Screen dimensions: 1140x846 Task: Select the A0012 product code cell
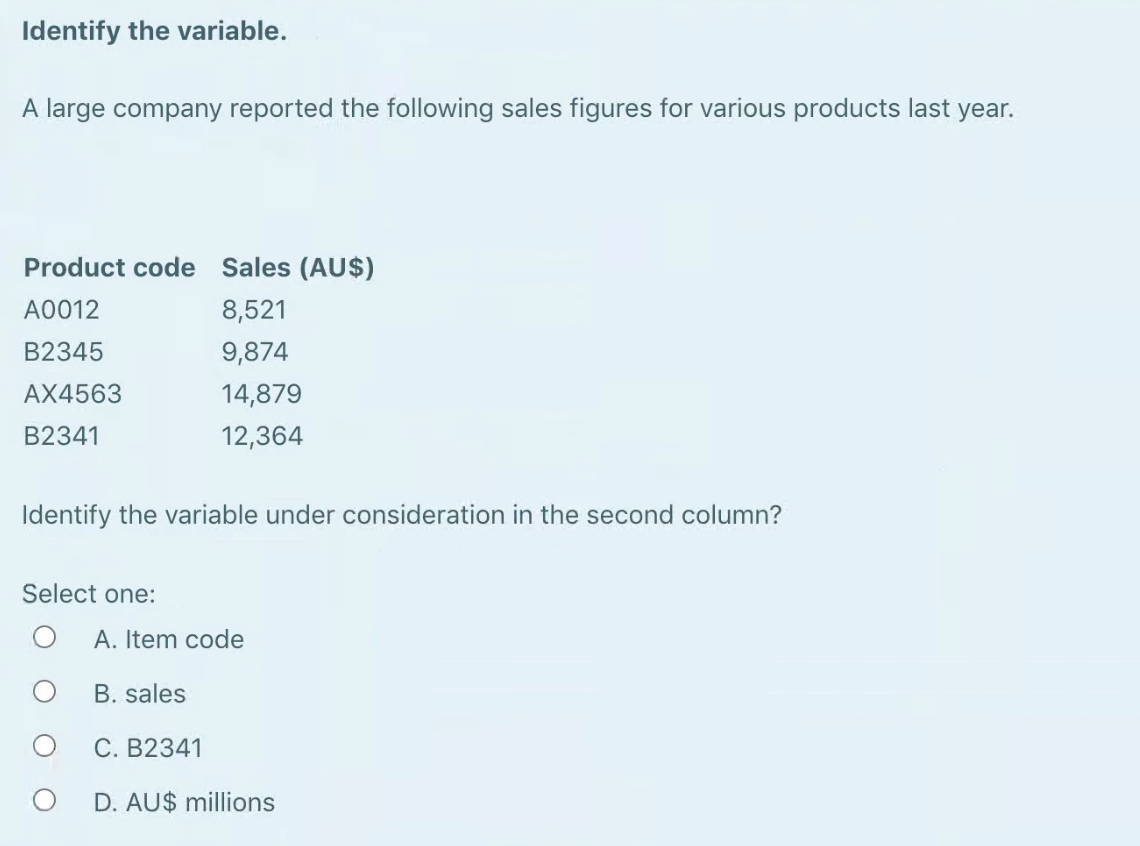tap(61, 310)
